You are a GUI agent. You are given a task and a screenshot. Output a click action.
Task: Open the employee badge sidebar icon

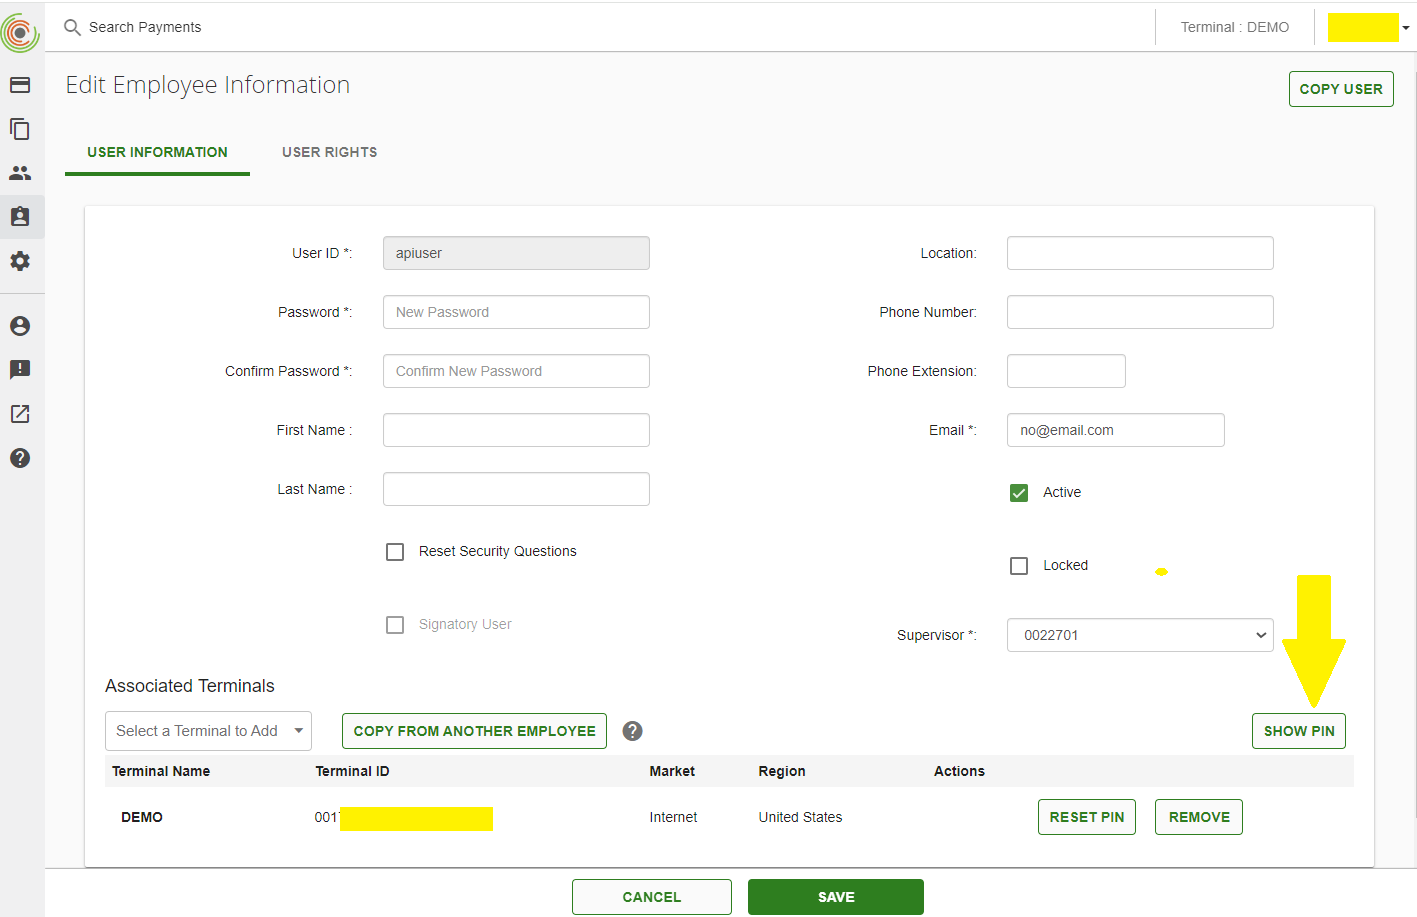(20, 217)
